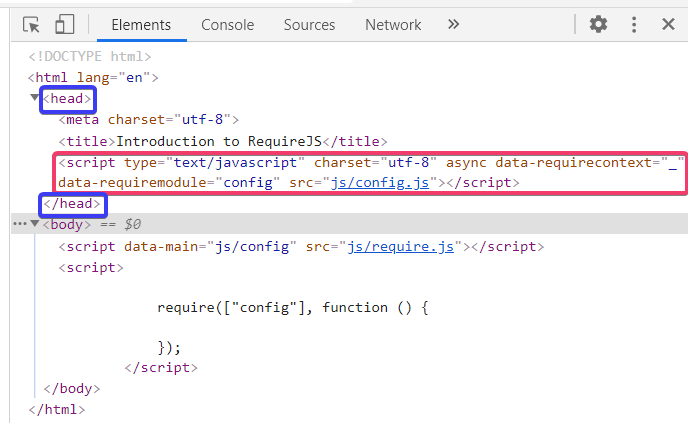
Task: Select the title element line
Action: 222,141
